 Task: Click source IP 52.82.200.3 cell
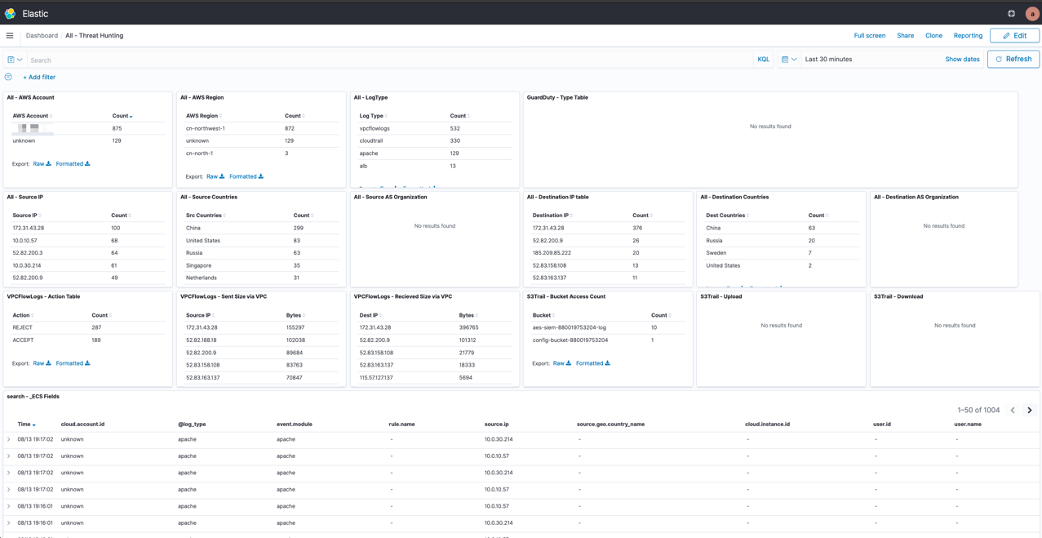pos(27,253)
